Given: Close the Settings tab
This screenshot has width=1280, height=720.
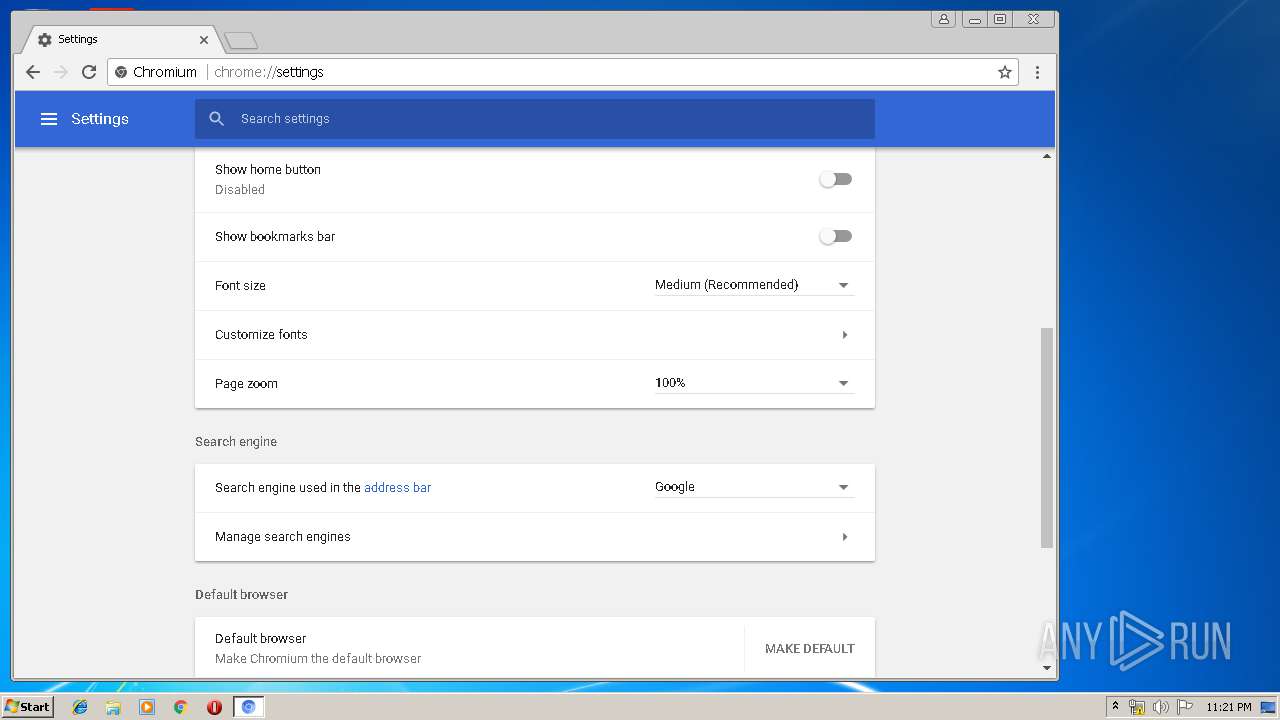Looking at the screenshot, I should tap(204, 40).
